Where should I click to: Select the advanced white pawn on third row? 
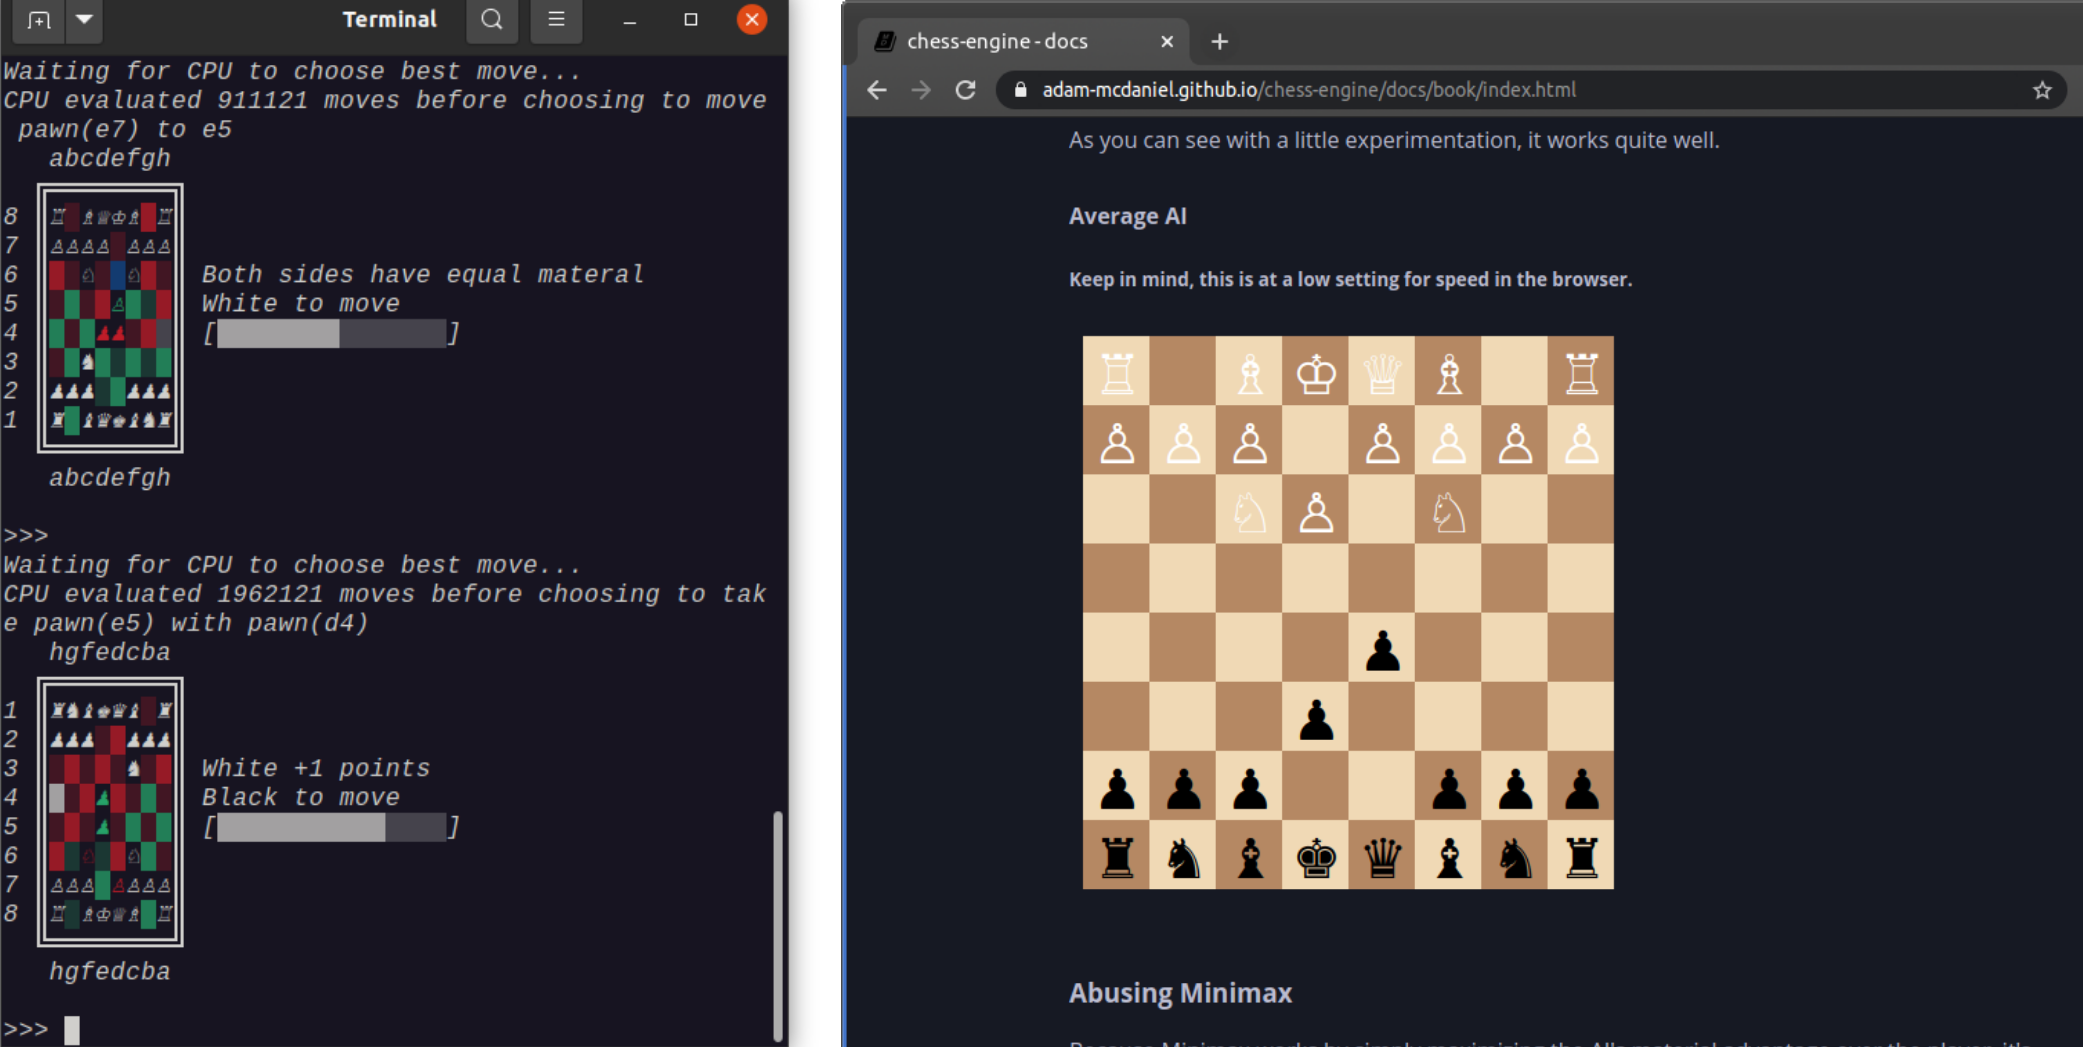[1316, 512]
